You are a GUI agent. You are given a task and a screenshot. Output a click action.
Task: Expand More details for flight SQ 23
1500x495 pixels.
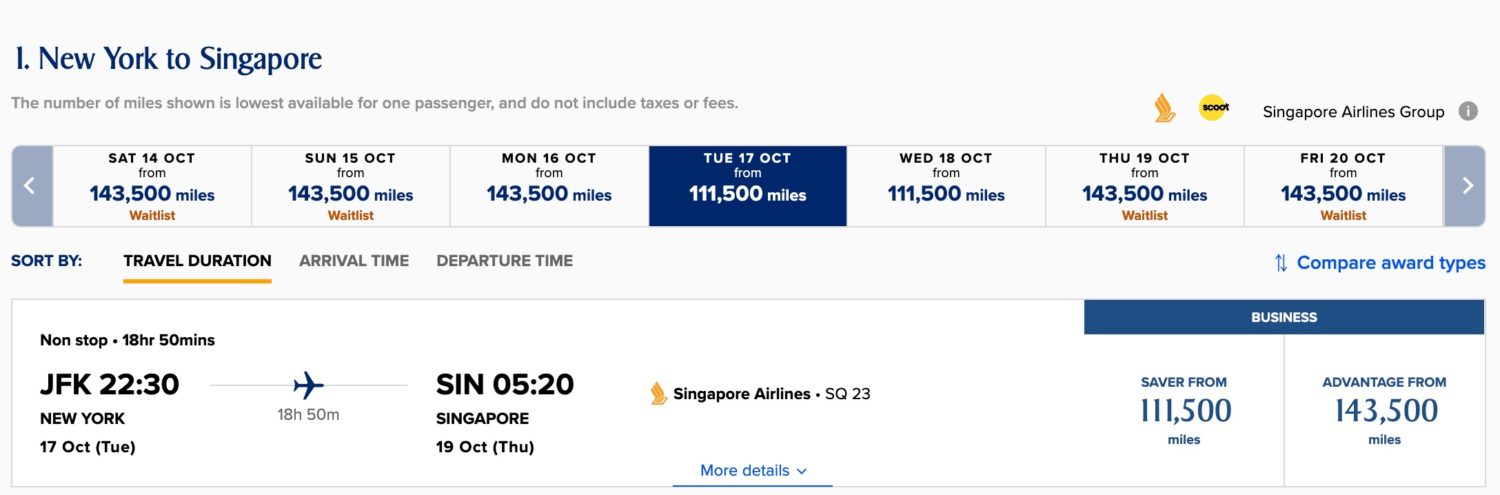click(753, 471)
